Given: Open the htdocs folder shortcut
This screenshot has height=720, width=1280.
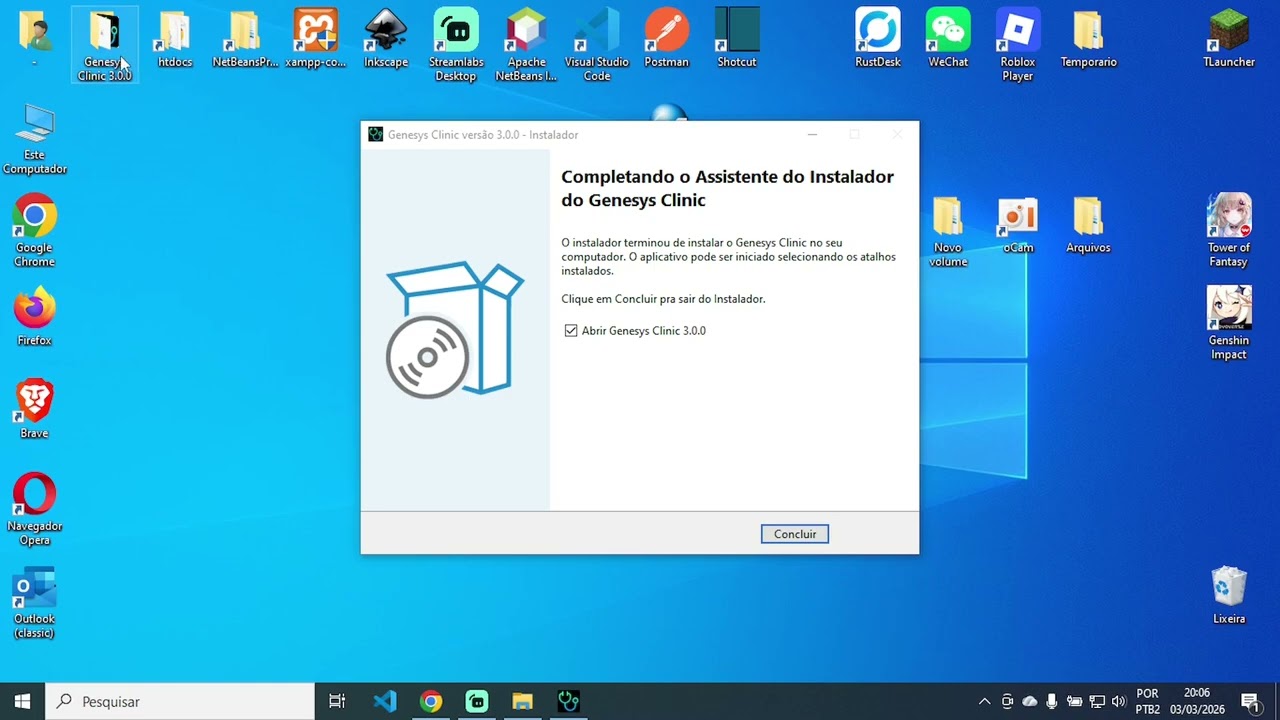Looking at the screenshot, I should [175, 40].
